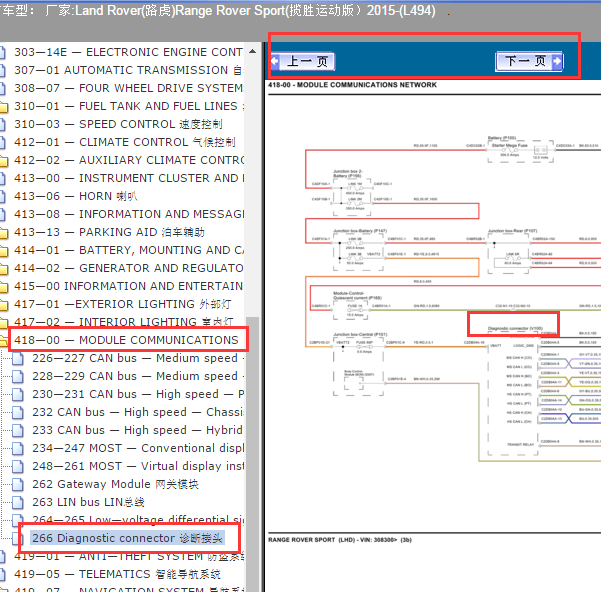Open 419-05 Telematics entry
The image size is (601, 592).
tap(117, 574)
